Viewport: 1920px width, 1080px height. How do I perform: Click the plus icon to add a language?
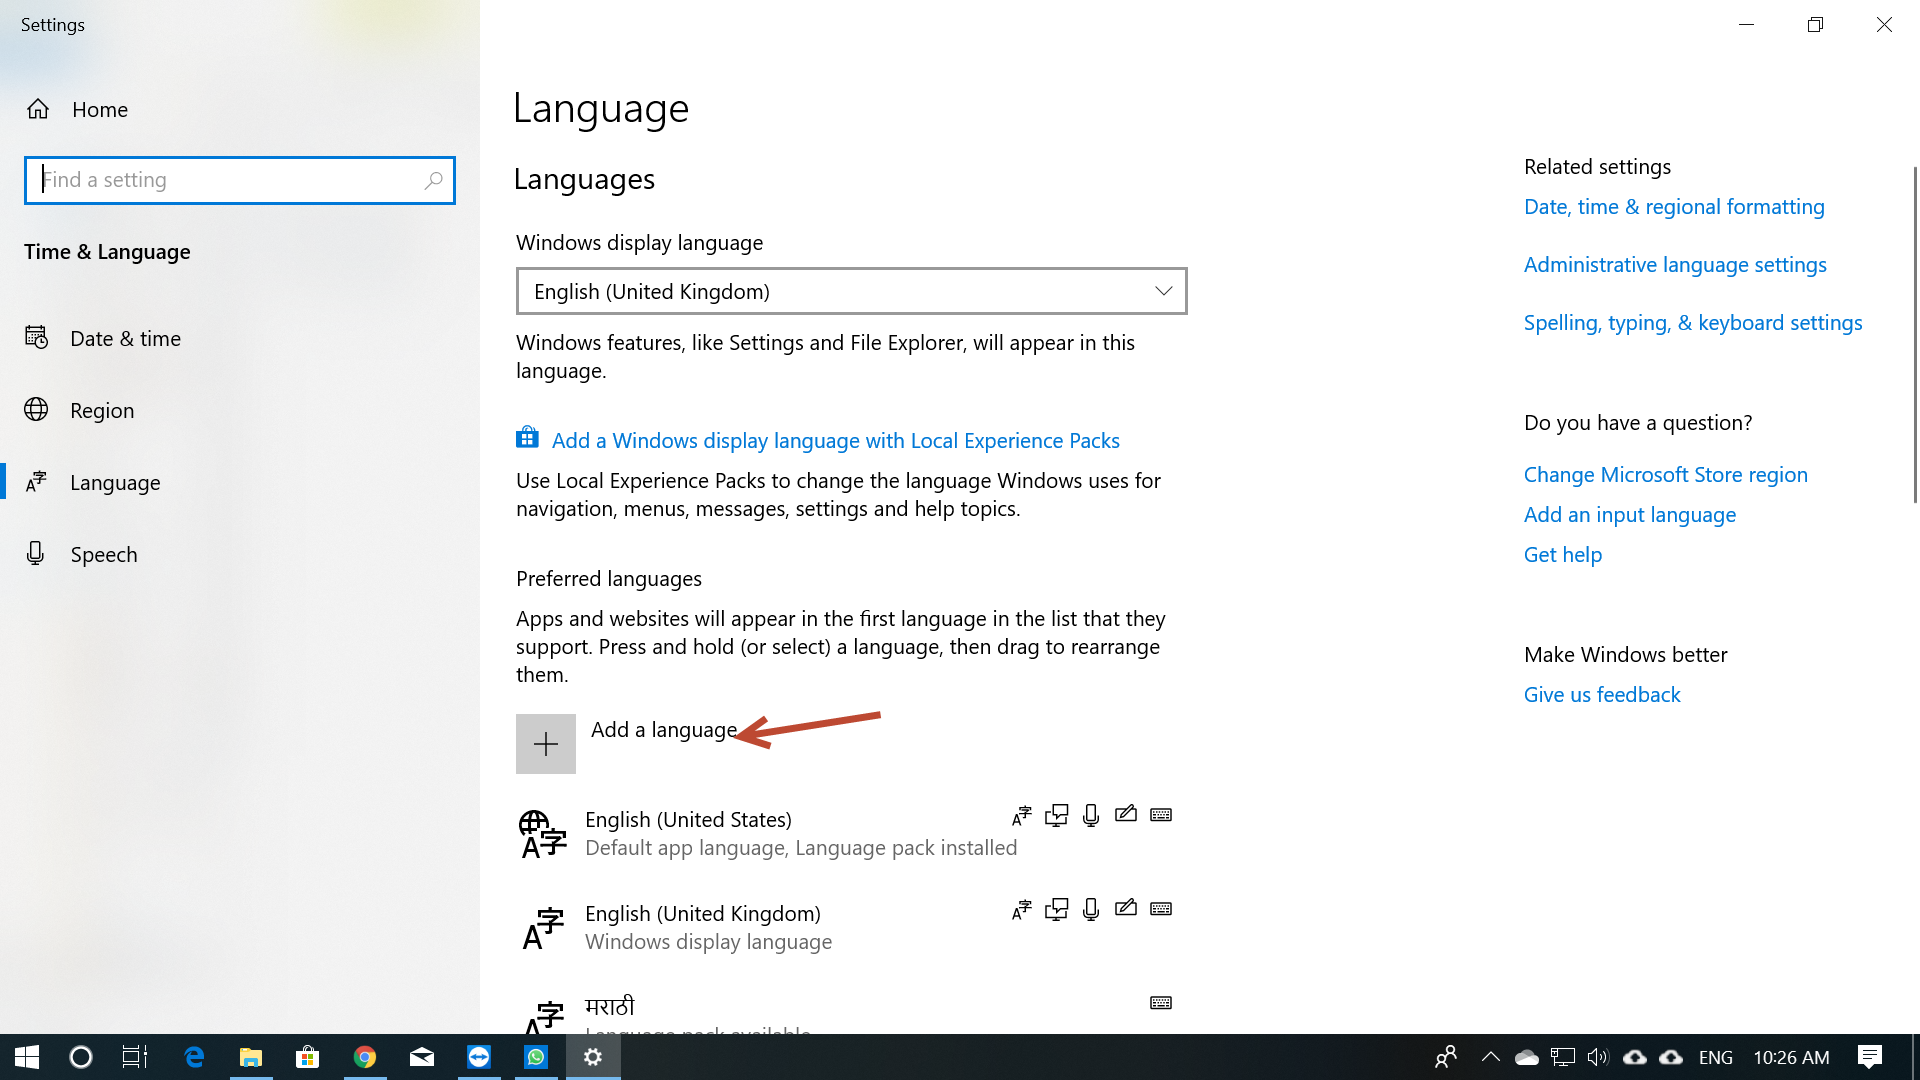tap(545, 744)
